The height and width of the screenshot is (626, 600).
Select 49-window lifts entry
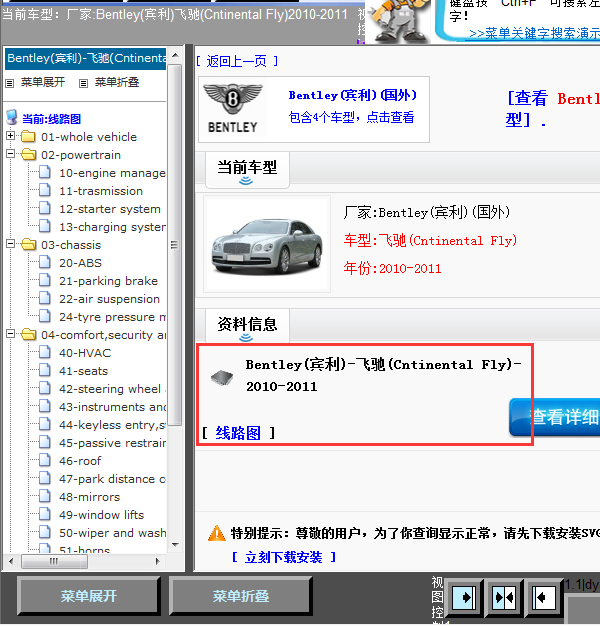click(x=101, y=515)
